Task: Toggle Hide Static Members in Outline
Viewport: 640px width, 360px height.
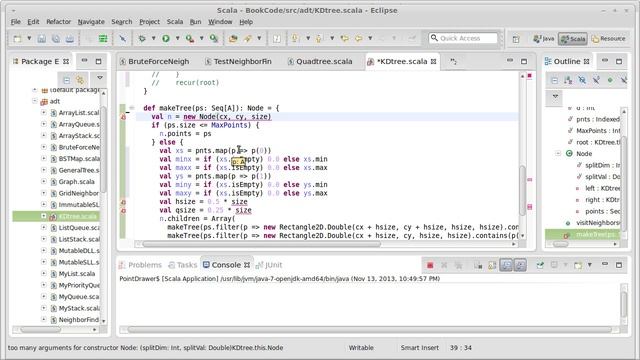Action: 596,80
